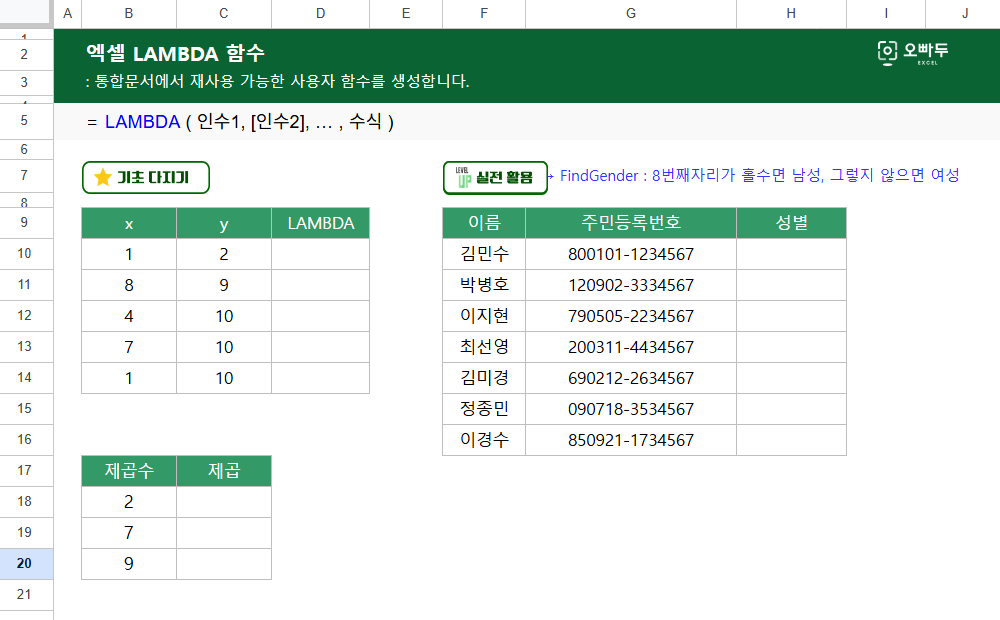Viewport: 1000px width, 620px height.
Task: Click the select-all corner box
Action: [x=26, y=12]
